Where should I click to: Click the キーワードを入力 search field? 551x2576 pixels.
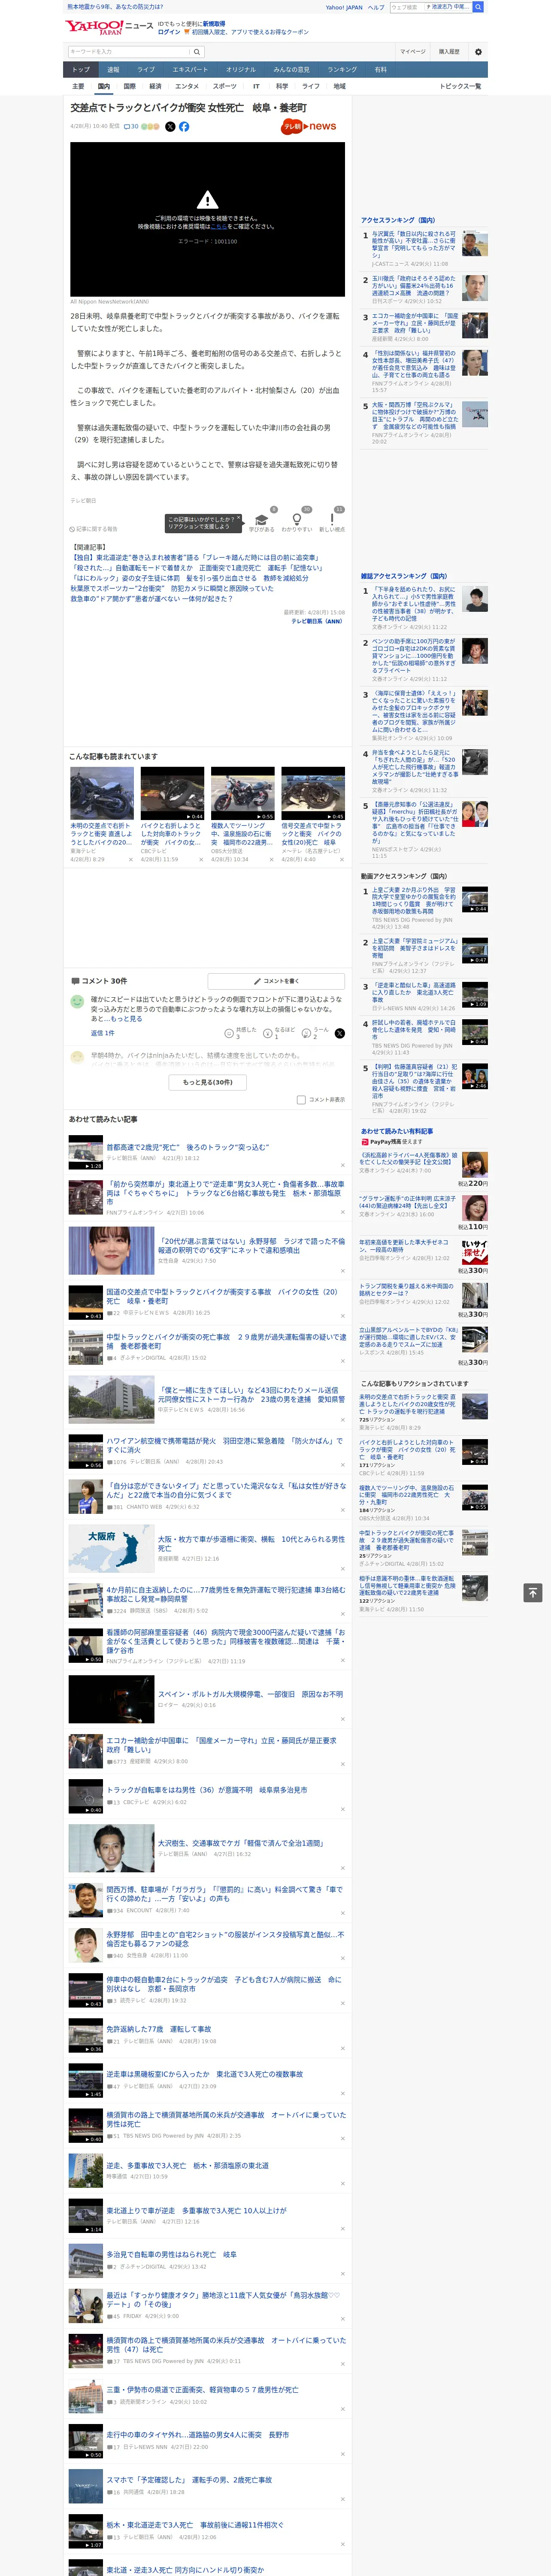point(129,52)
